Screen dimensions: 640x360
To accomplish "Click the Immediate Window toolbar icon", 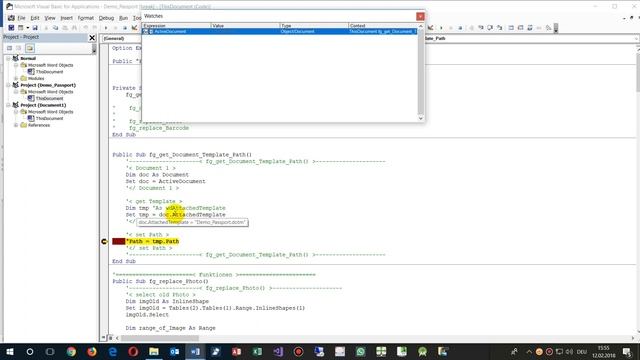I will 520,28.
